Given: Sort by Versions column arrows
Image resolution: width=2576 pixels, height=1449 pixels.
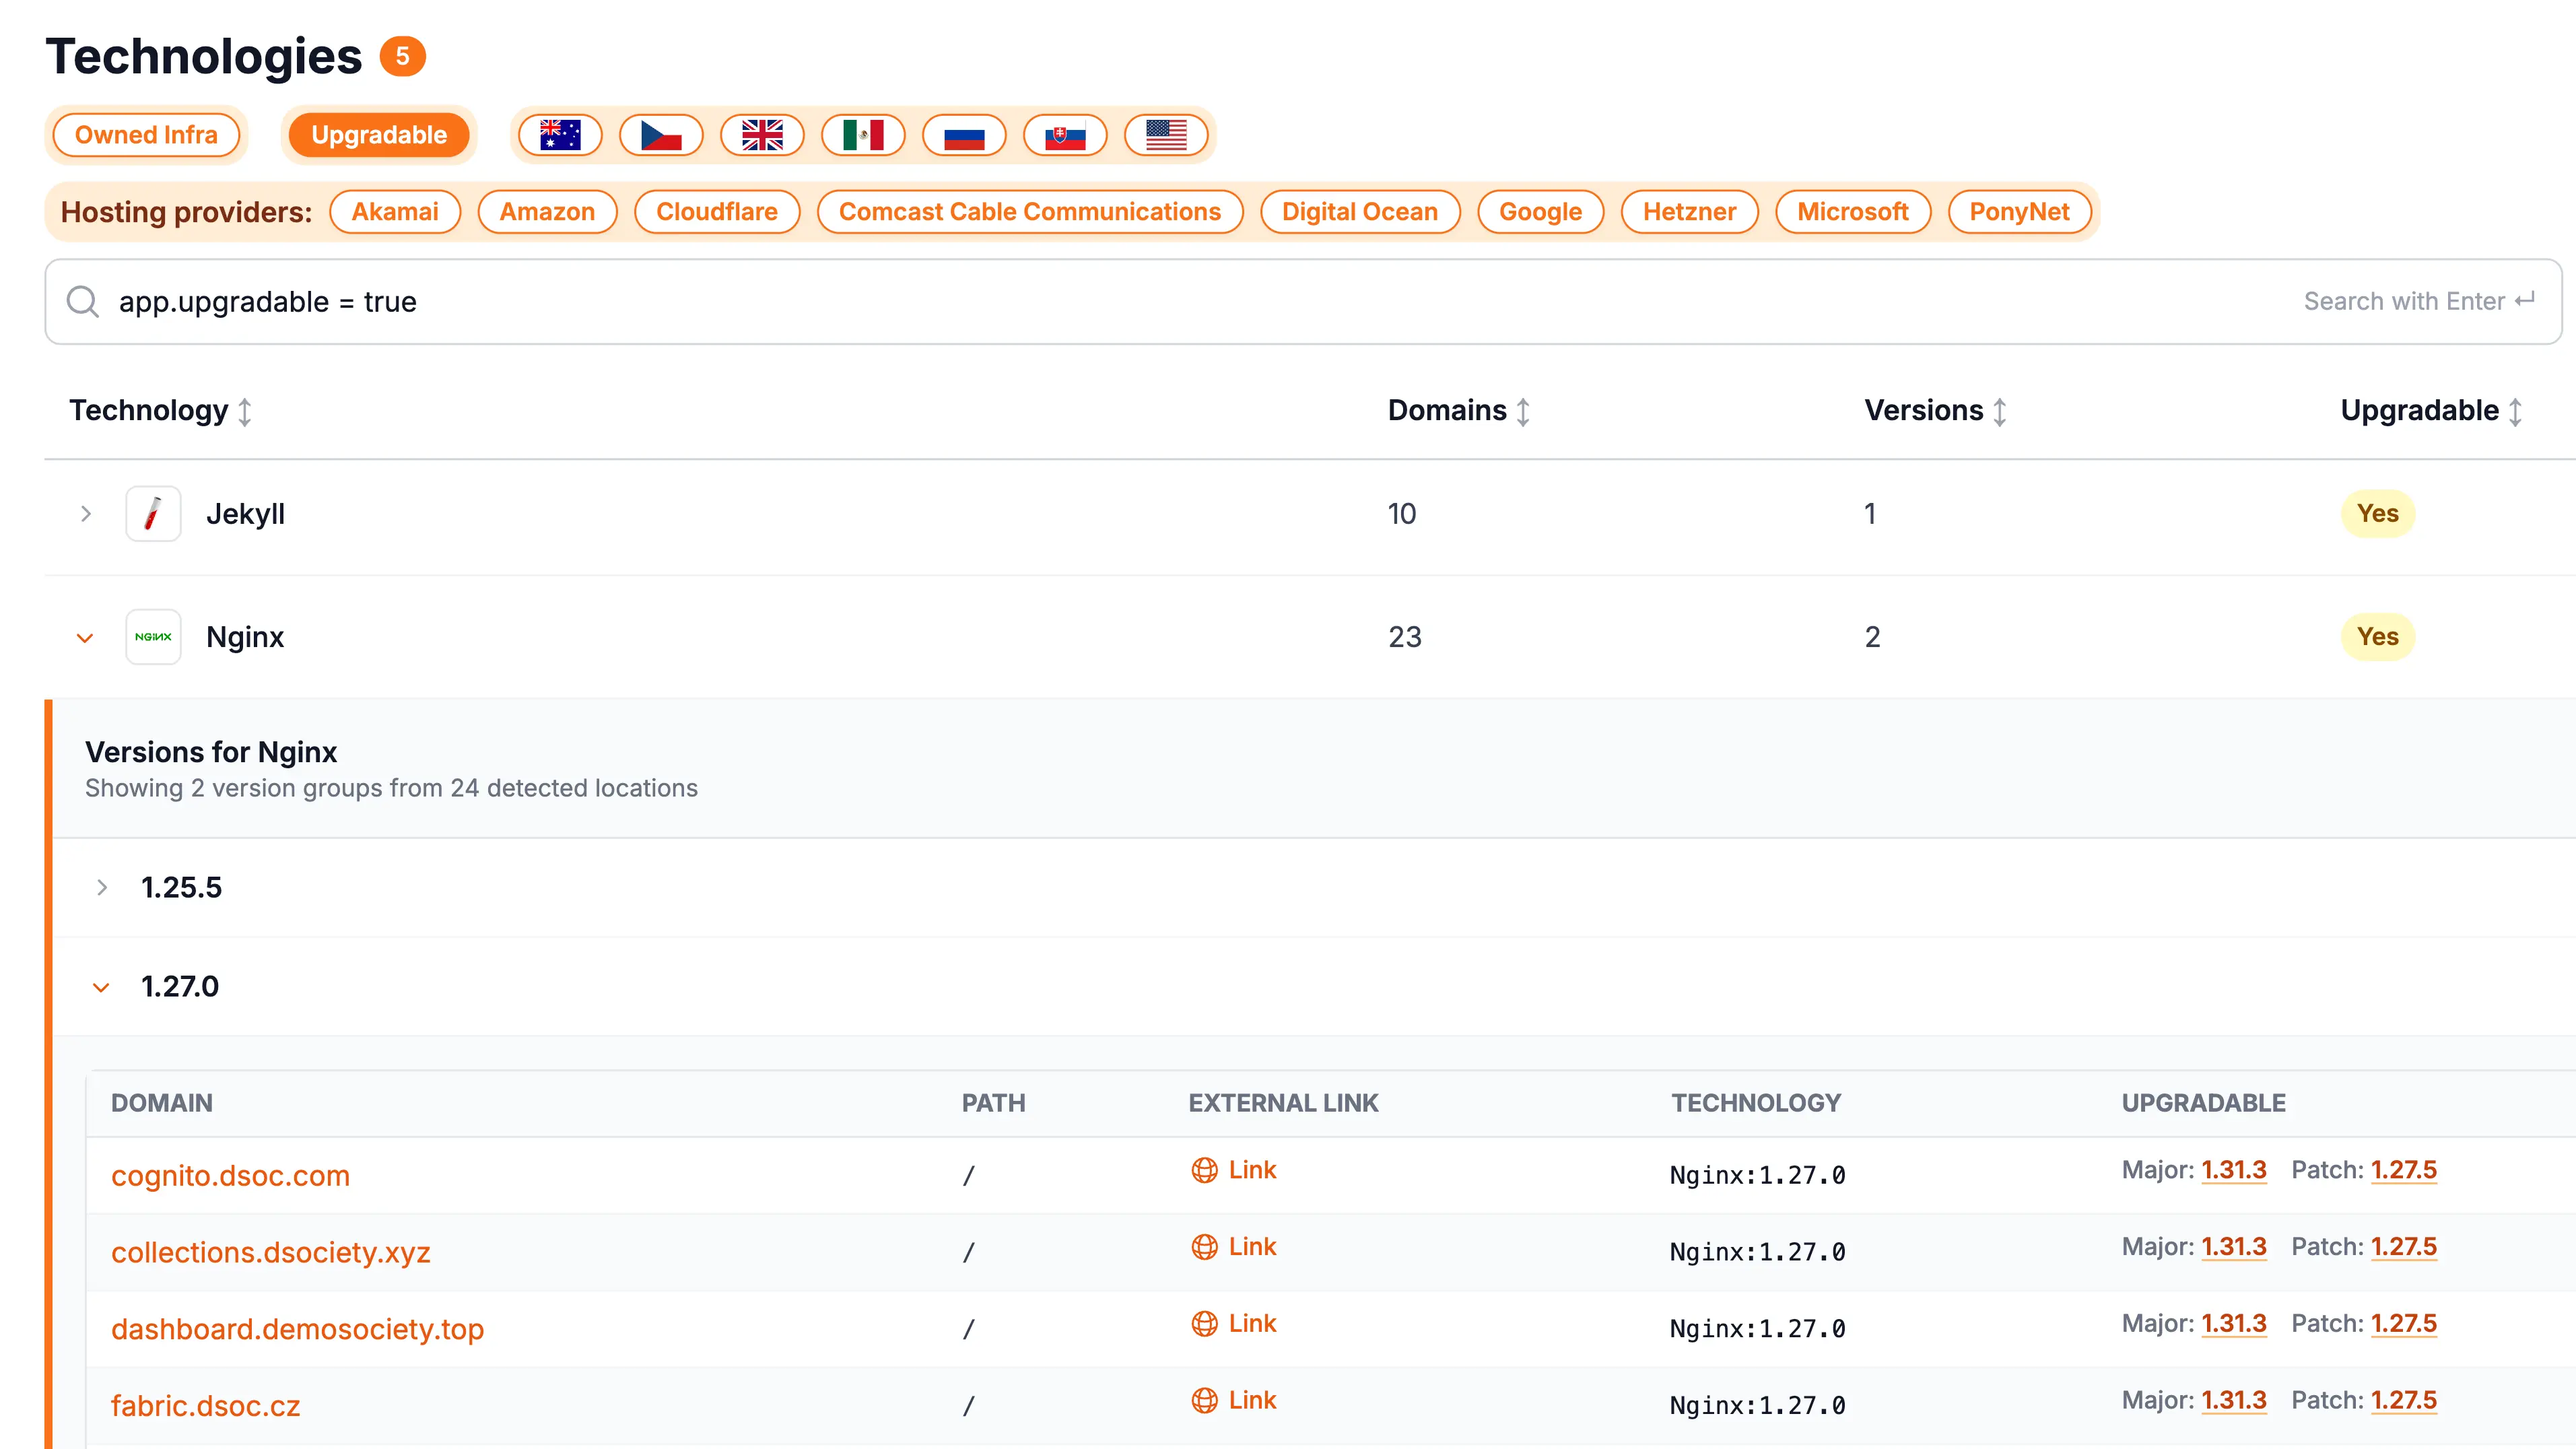Looking at the screenshot, I should [x=1999, y=411].
